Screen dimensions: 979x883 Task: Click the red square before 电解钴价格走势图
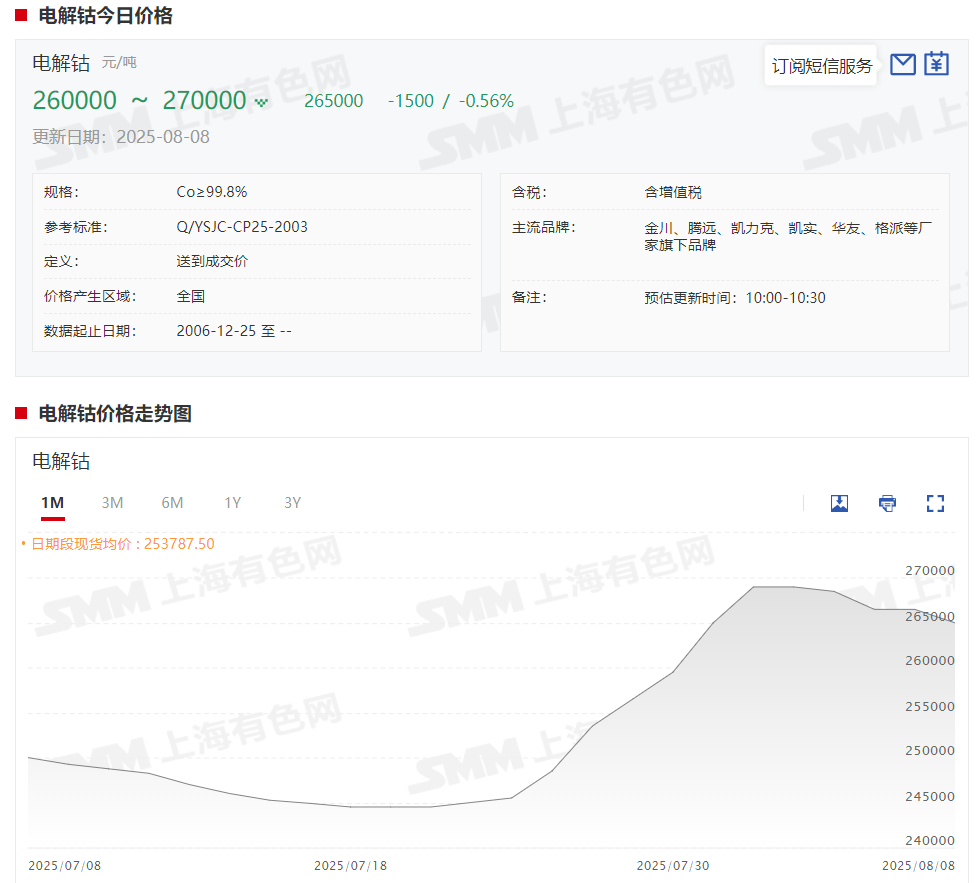[21, 413]
